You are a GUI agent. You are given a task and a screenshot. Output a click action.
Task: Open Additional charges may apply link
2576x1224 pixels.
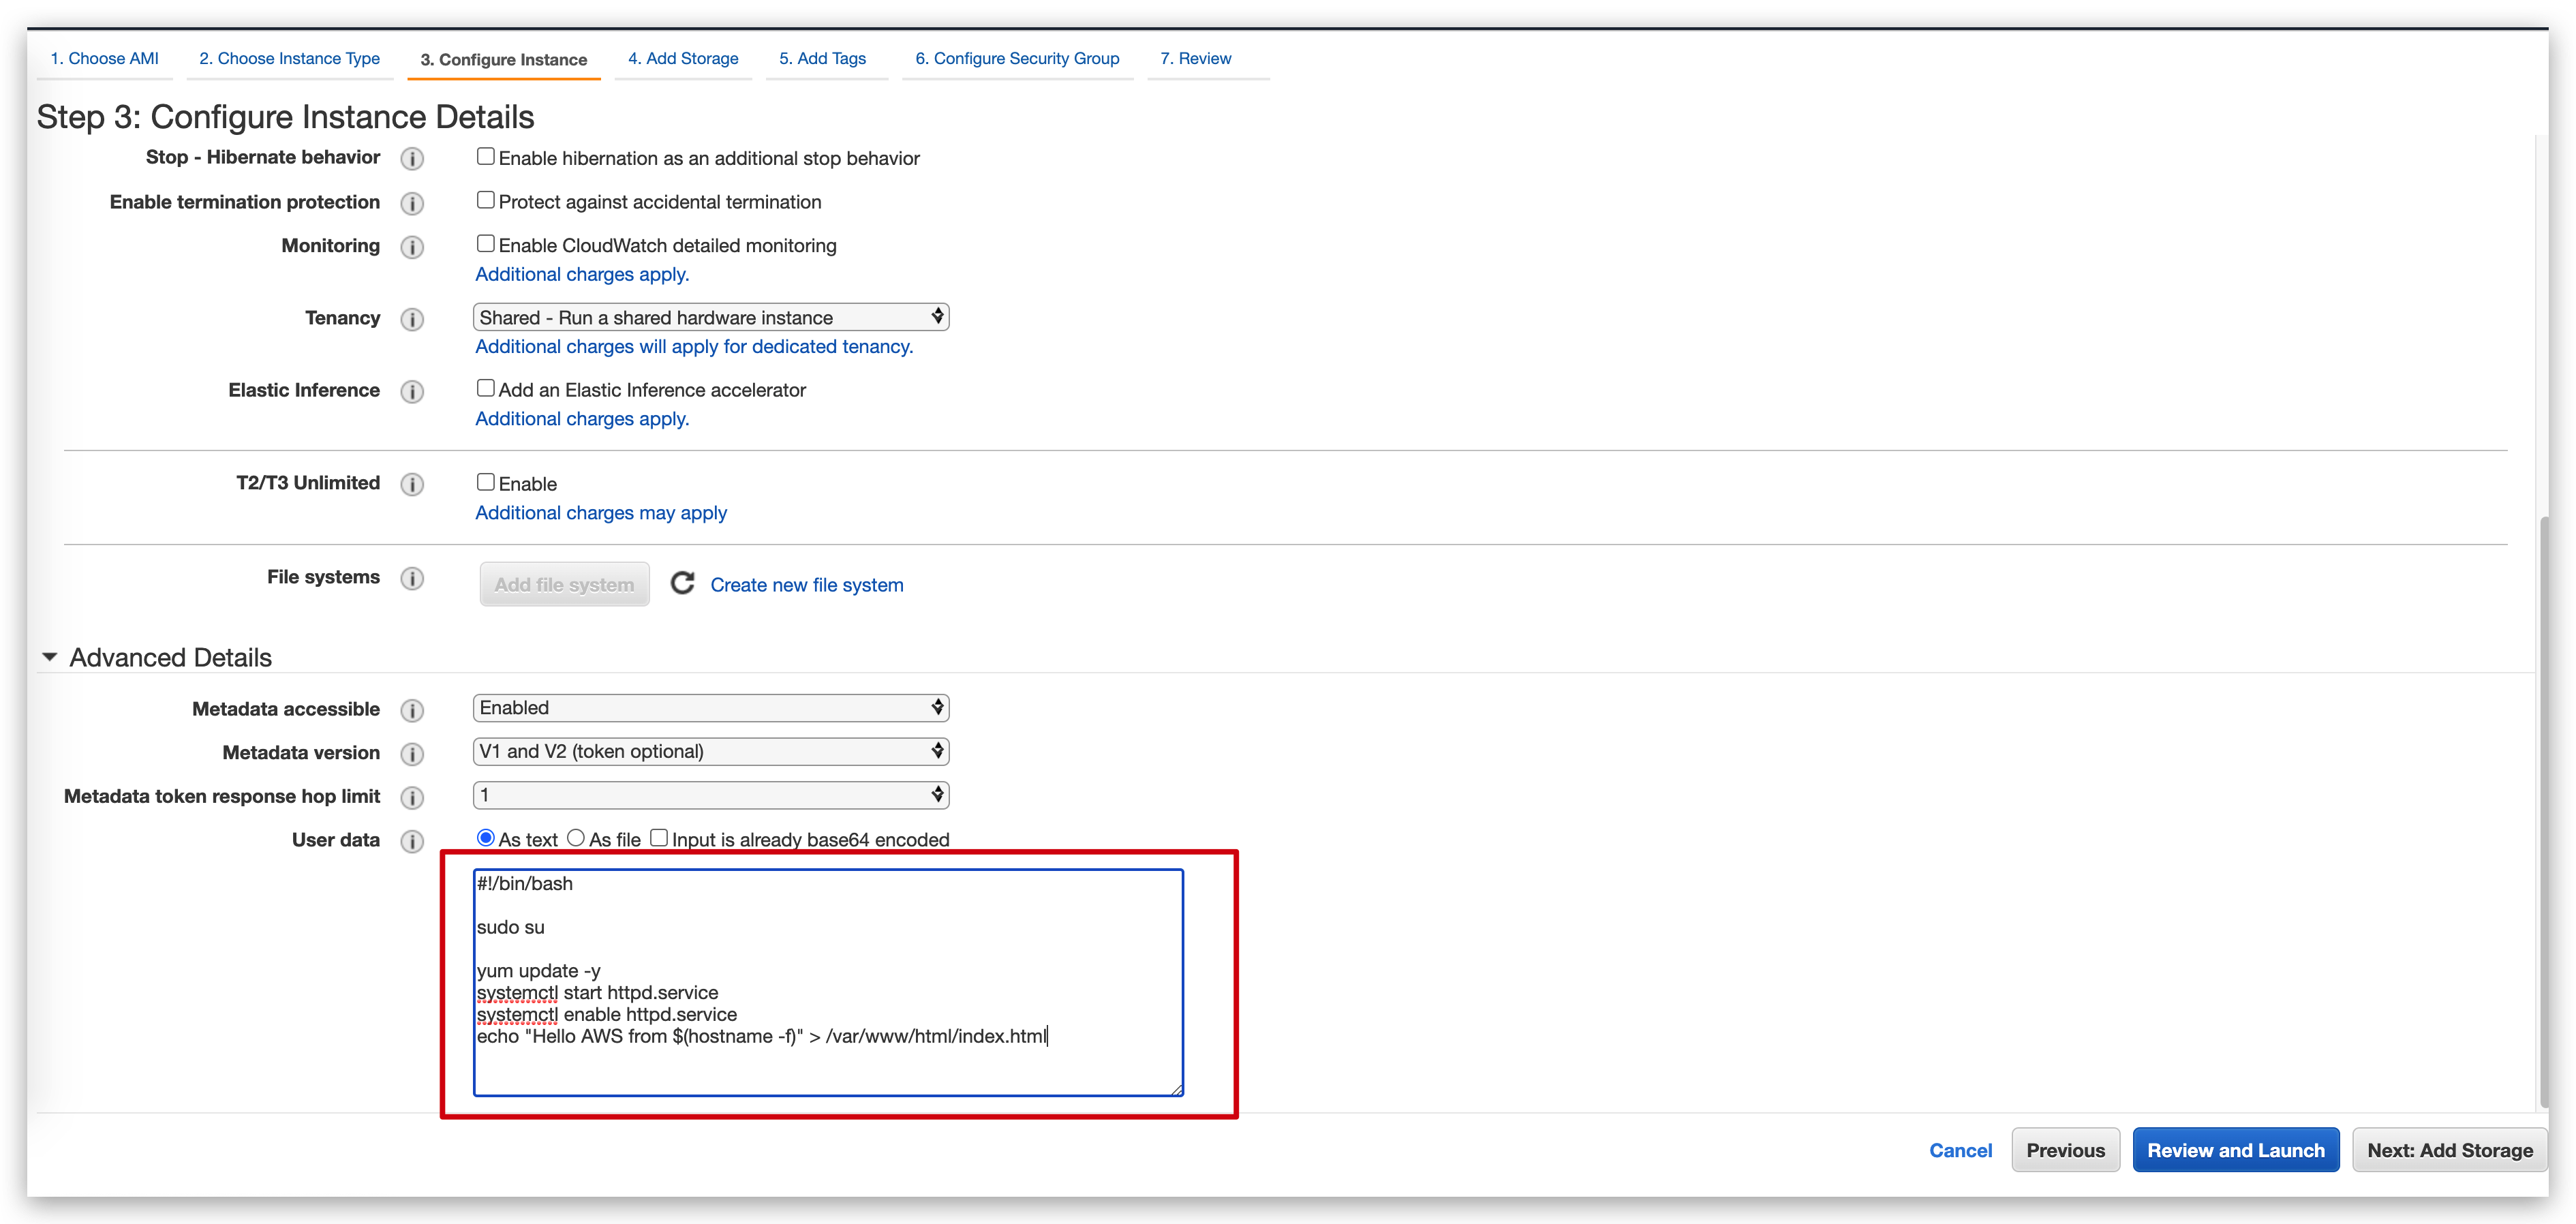(x=601, y=513)
